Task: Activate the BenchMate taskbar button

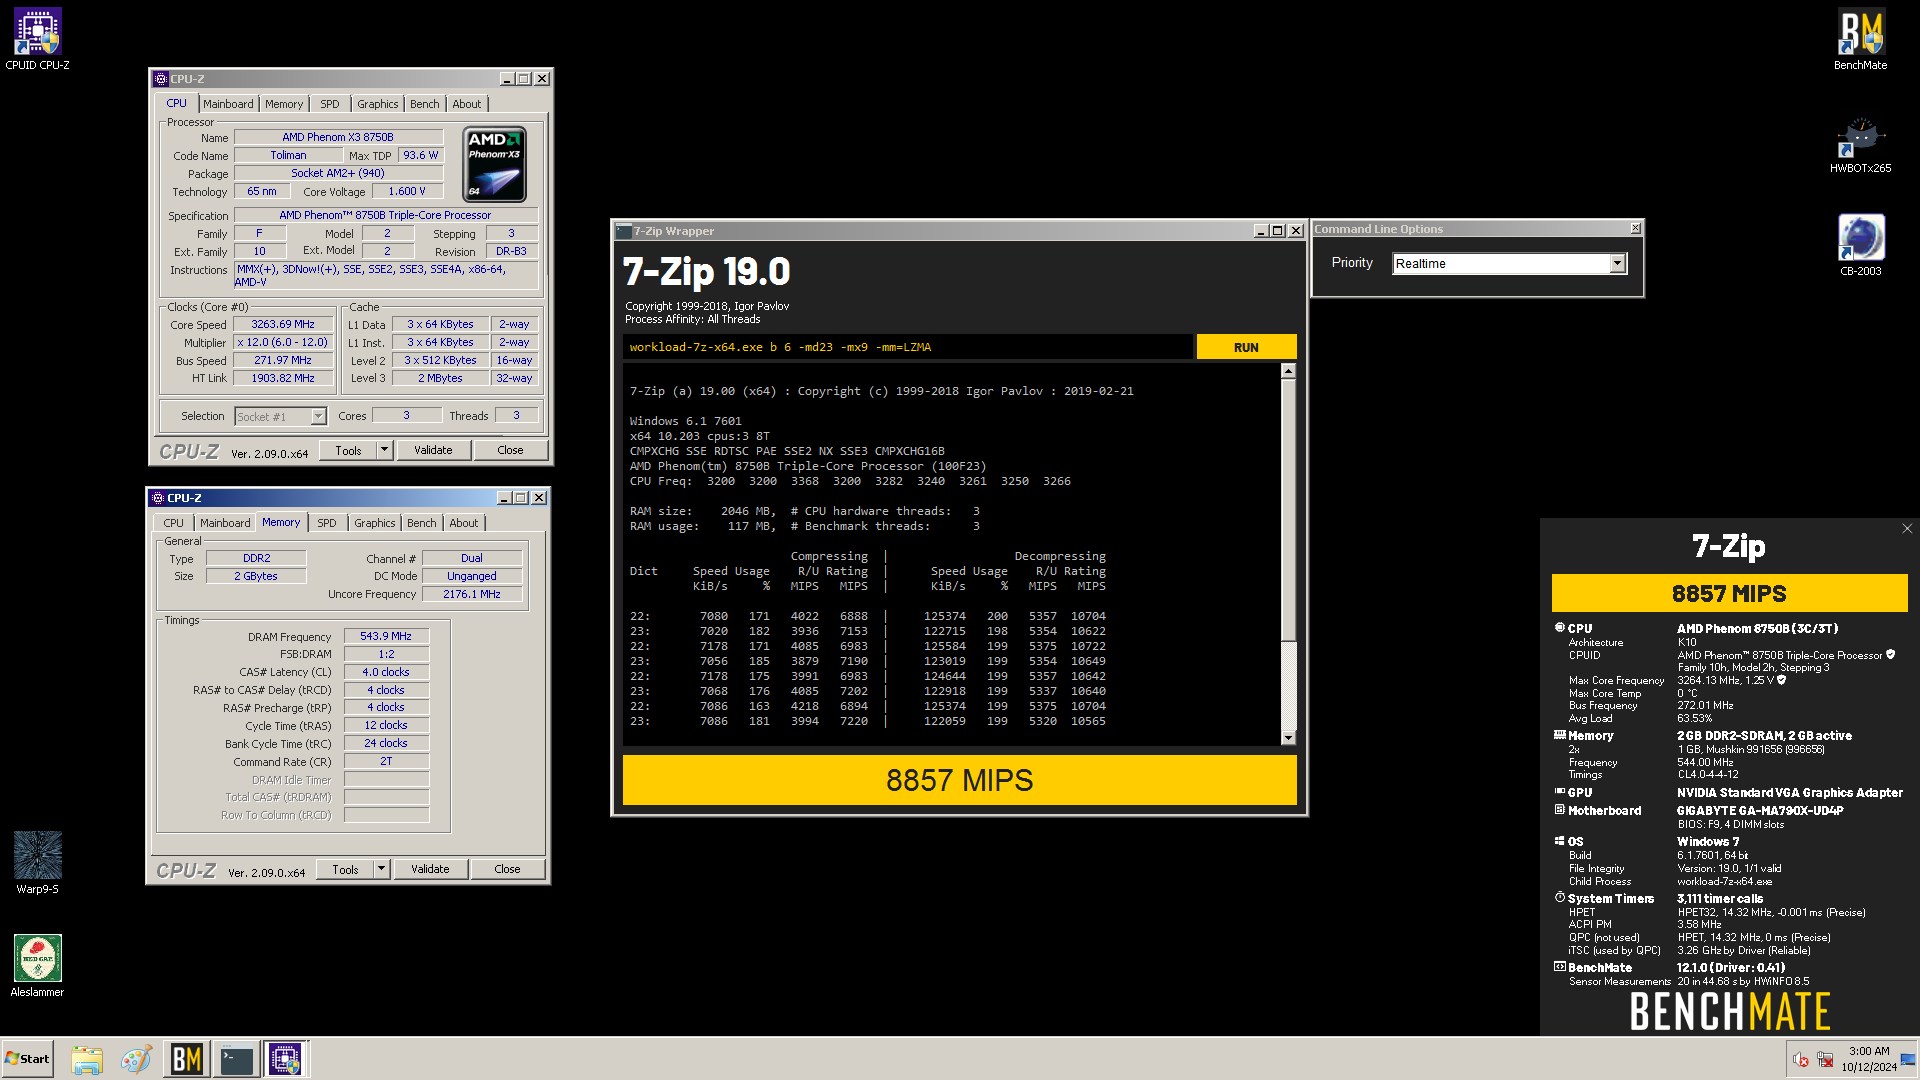Action: pos(186,1059)
